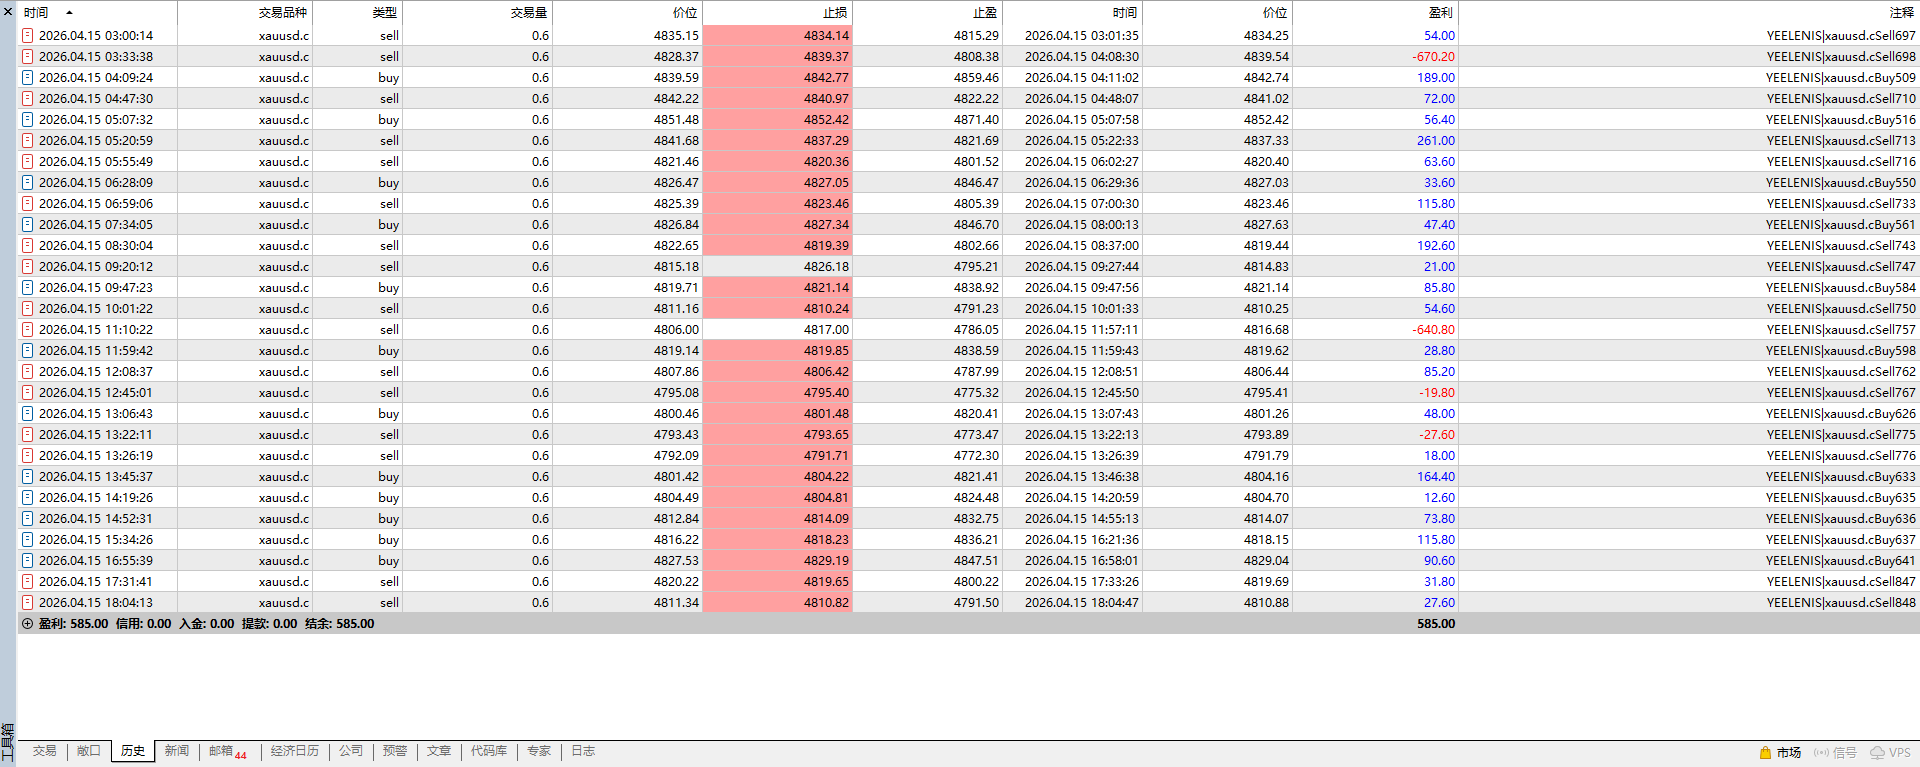Open the 公司 tab

point(351,751)
